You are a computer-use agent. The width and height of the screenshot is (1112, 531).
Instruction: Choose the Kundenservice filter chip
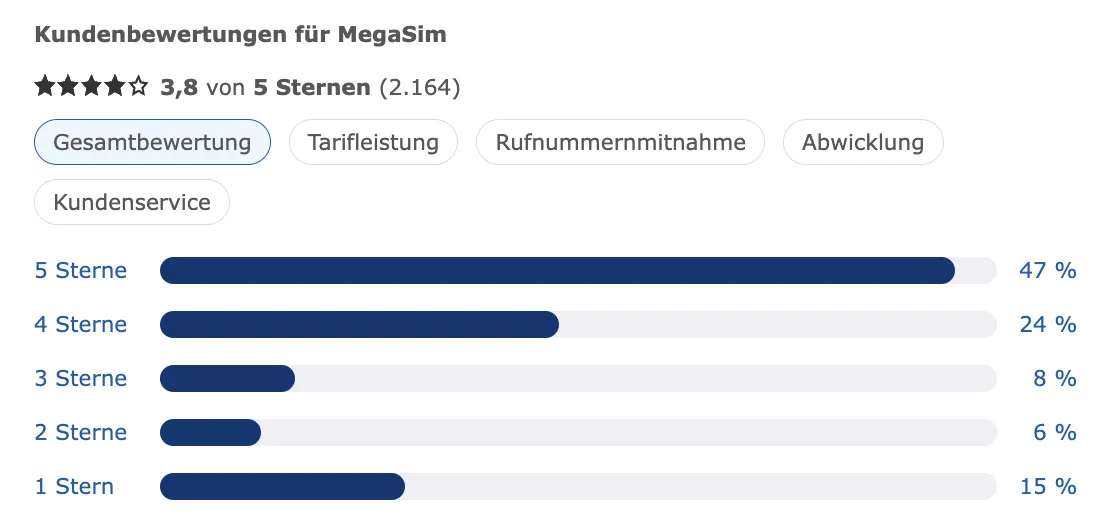[132, 202]
